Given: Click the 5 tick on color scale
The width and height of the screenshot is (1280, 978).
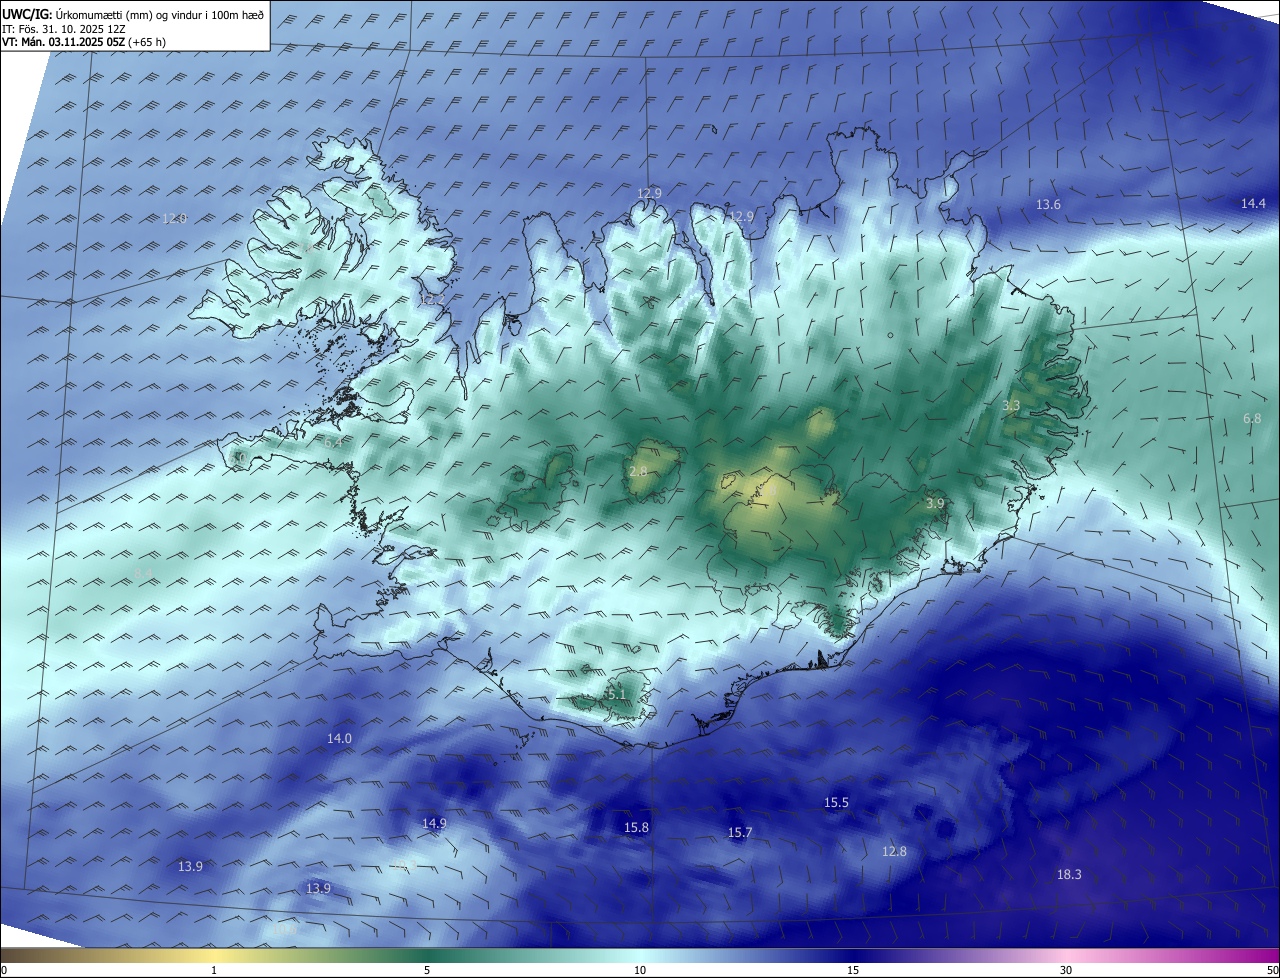Looking at the screenshot, I should [427, 970].
